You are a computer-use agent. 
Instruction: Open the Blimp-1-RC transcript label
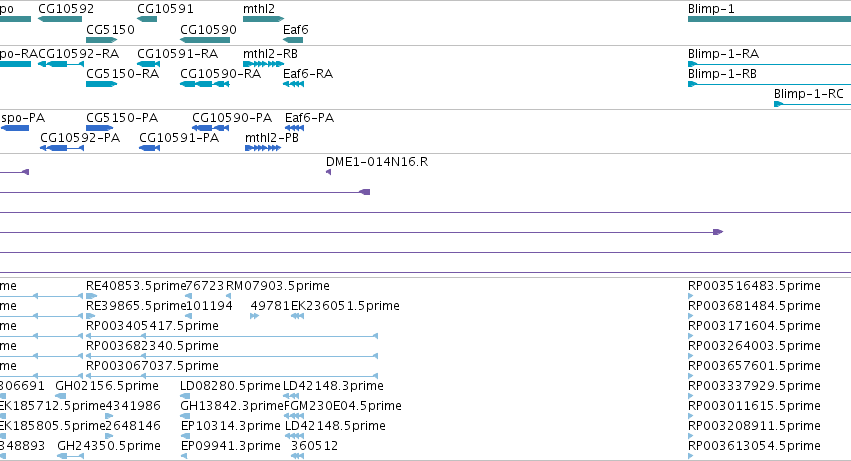point(809,93)
